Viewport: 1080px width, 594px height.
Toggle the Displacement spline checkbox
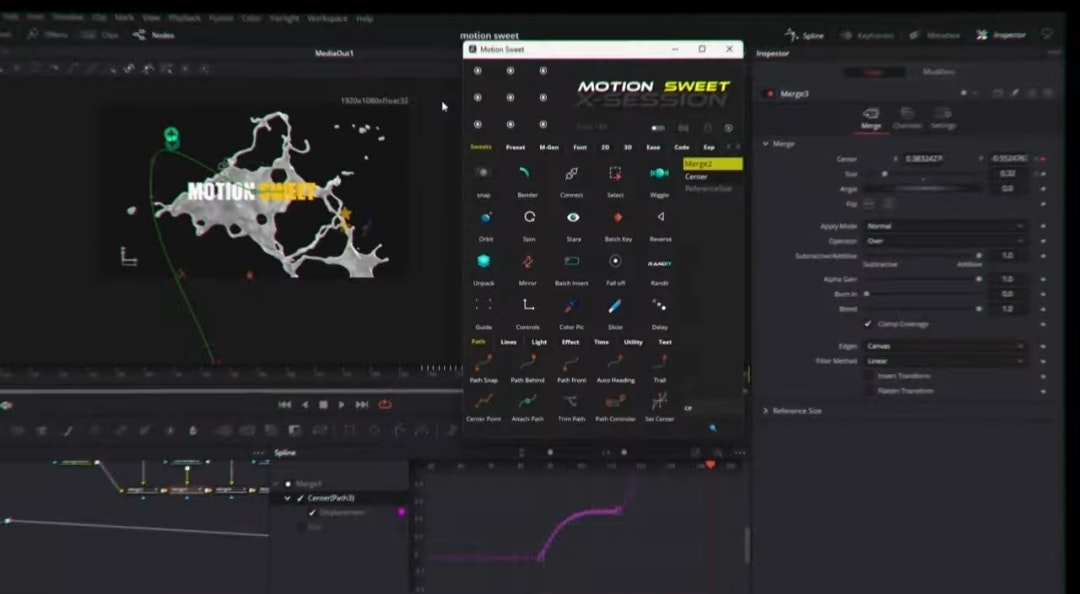312,513
